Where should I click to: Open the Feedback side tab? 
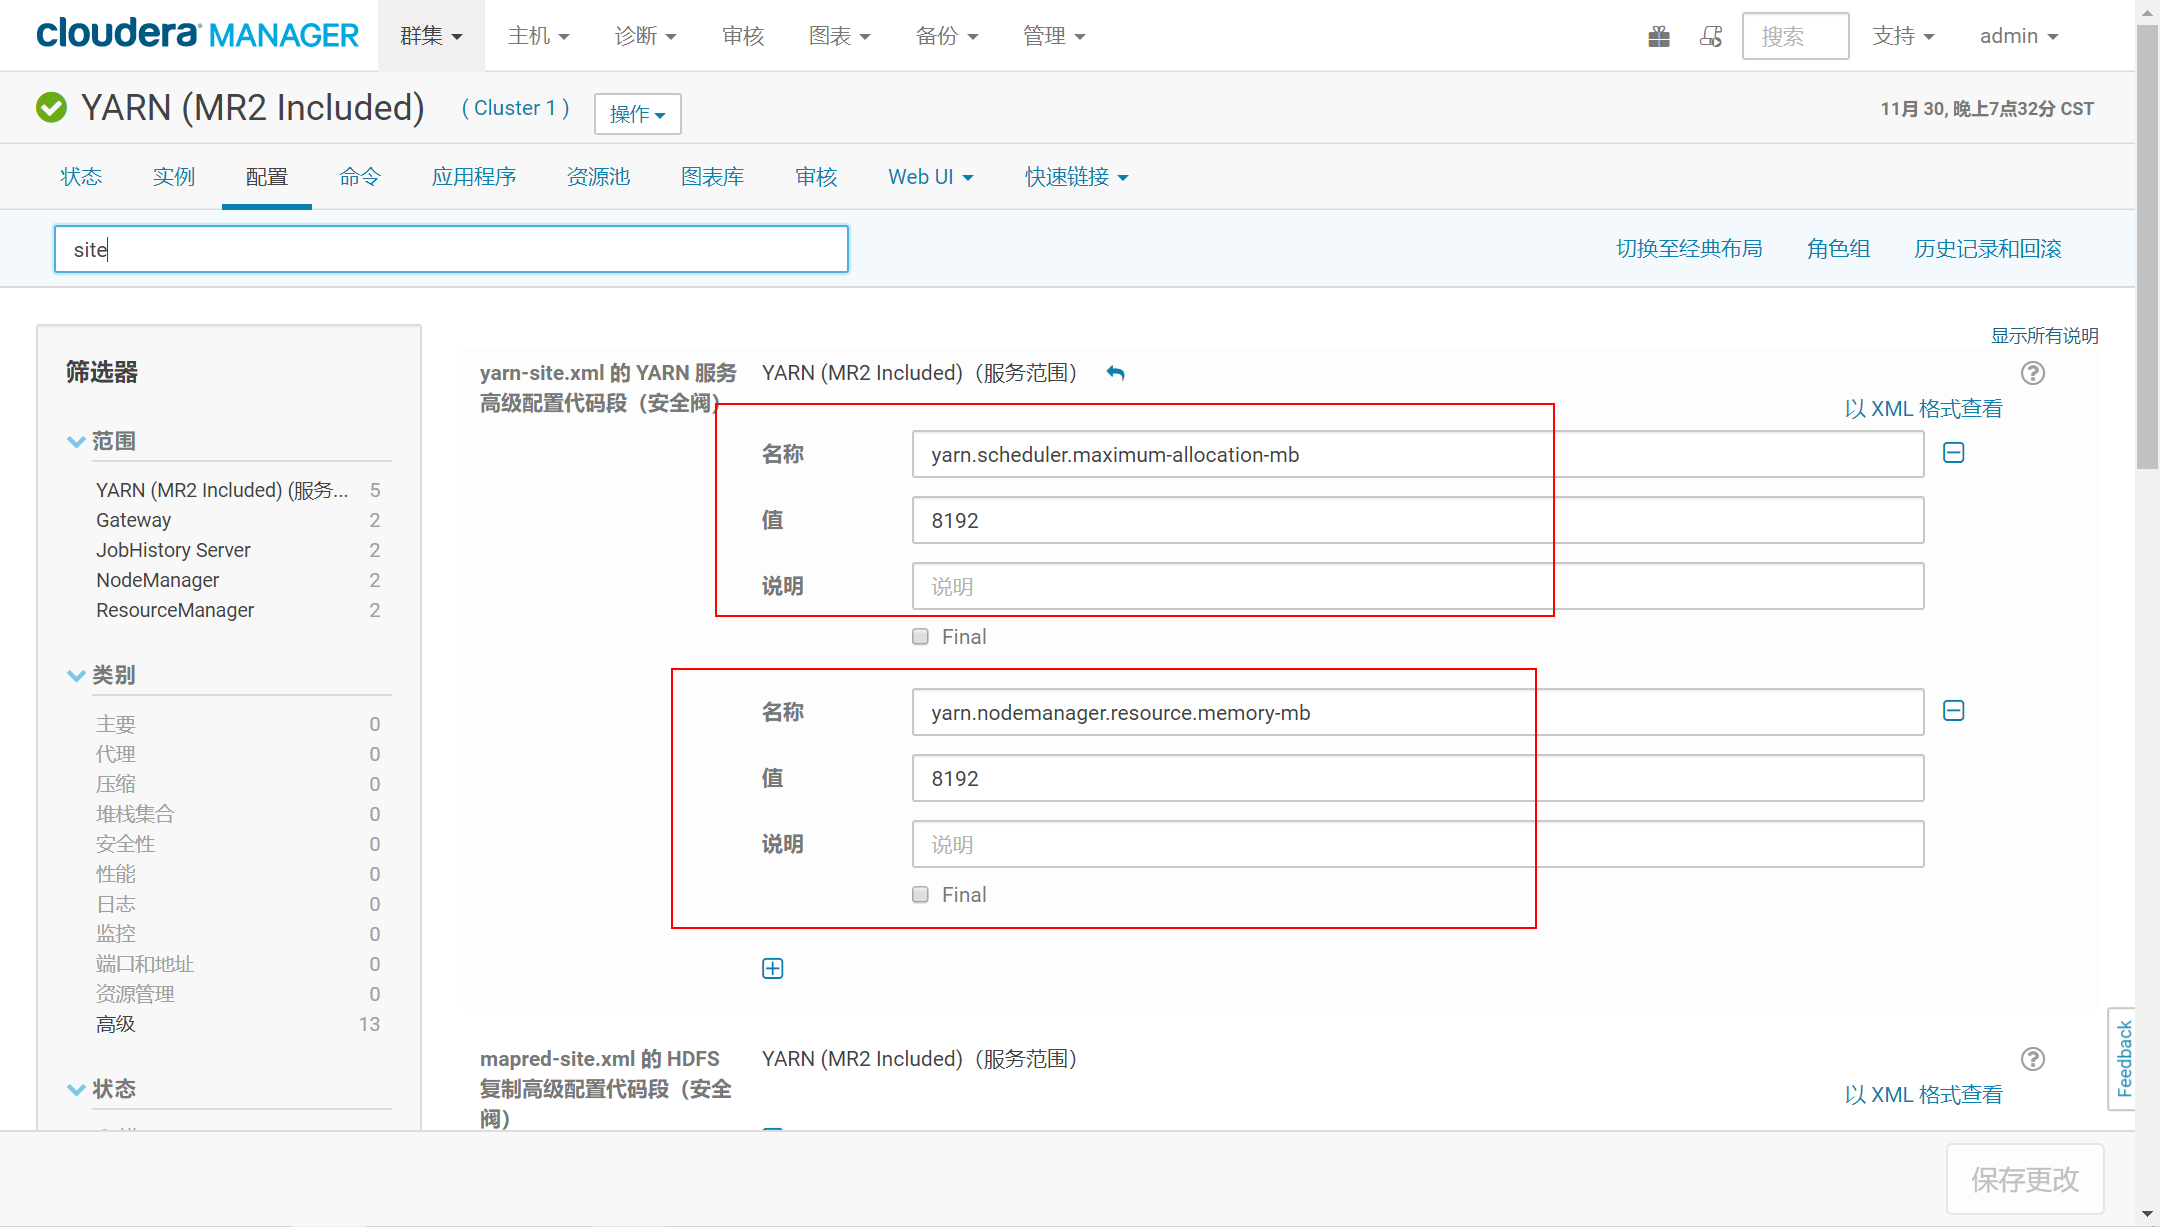2123,1059
